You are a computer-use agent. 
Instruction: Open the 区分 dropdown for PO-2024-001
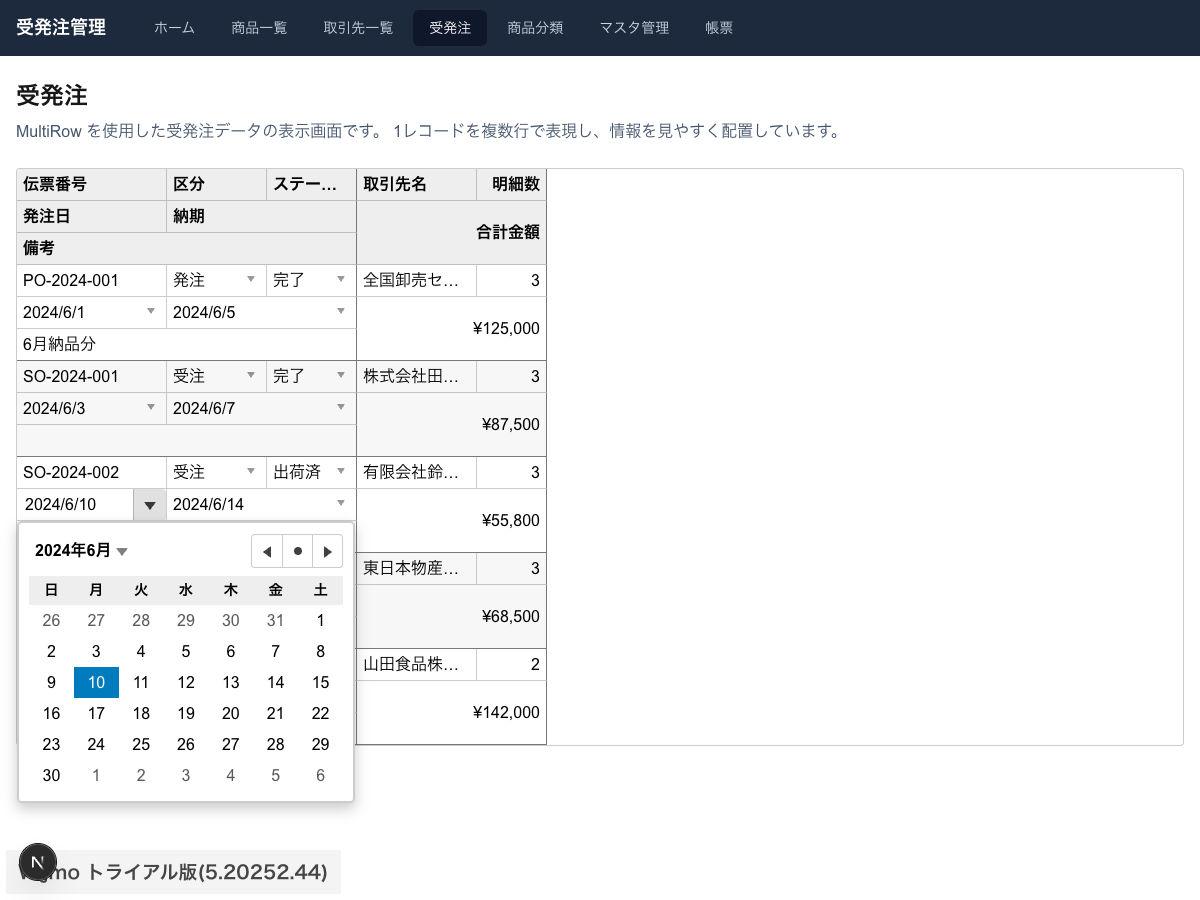point(251,280)
